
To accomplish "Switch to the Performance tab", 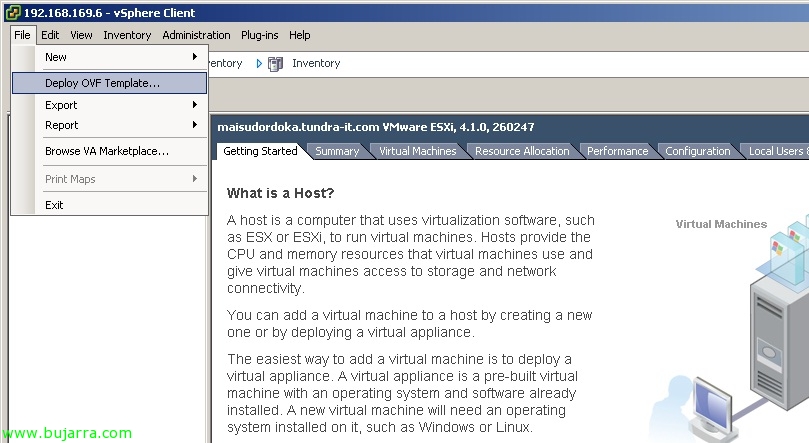I will [617, 151].
